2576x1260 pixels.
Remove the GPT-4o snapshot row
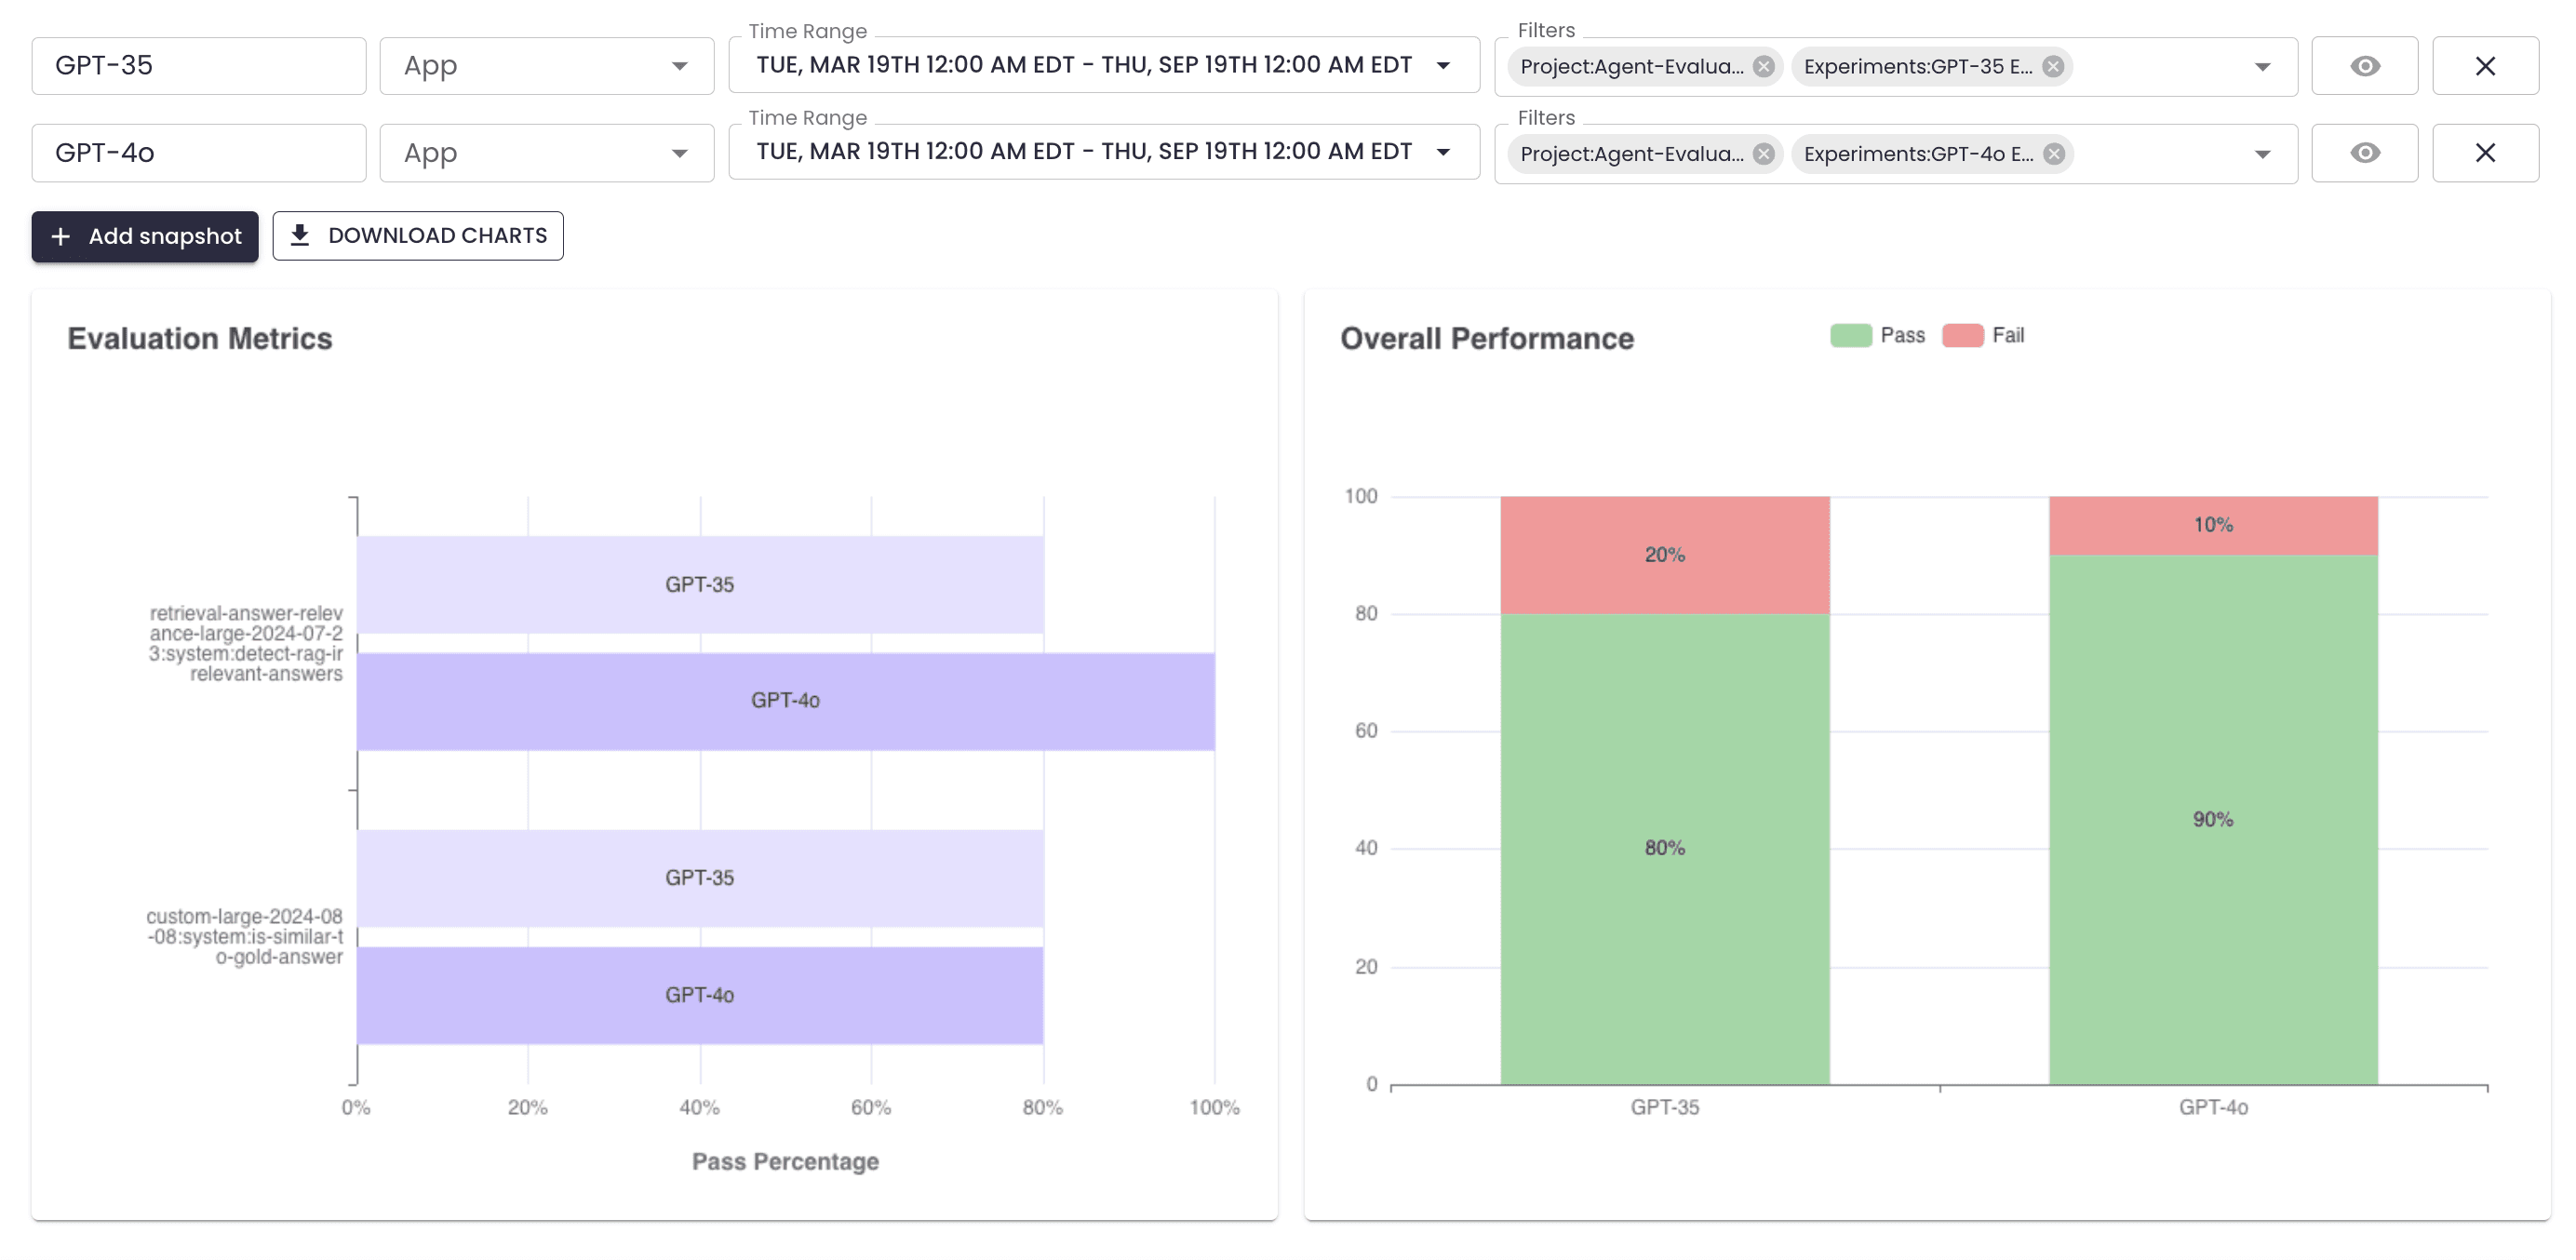coord(2485,153)
